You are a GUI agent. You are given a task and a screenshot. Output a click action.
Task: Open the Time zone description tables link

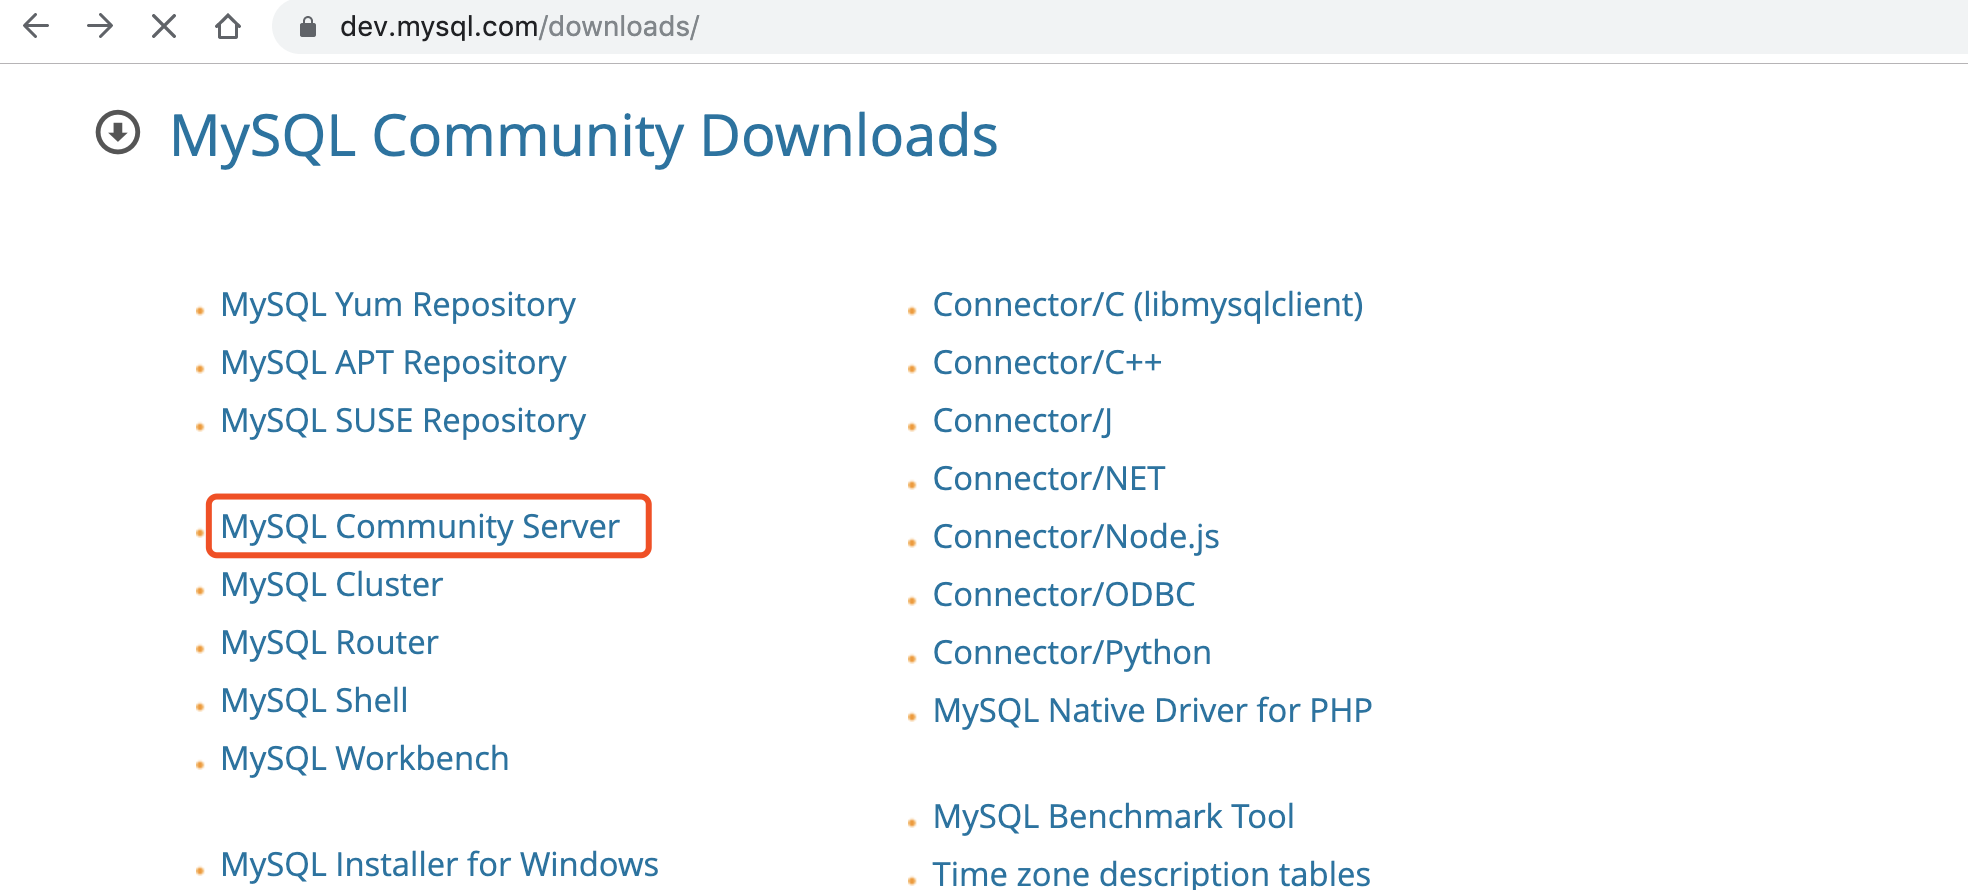pyautogui.click(x=1151, y=873)
